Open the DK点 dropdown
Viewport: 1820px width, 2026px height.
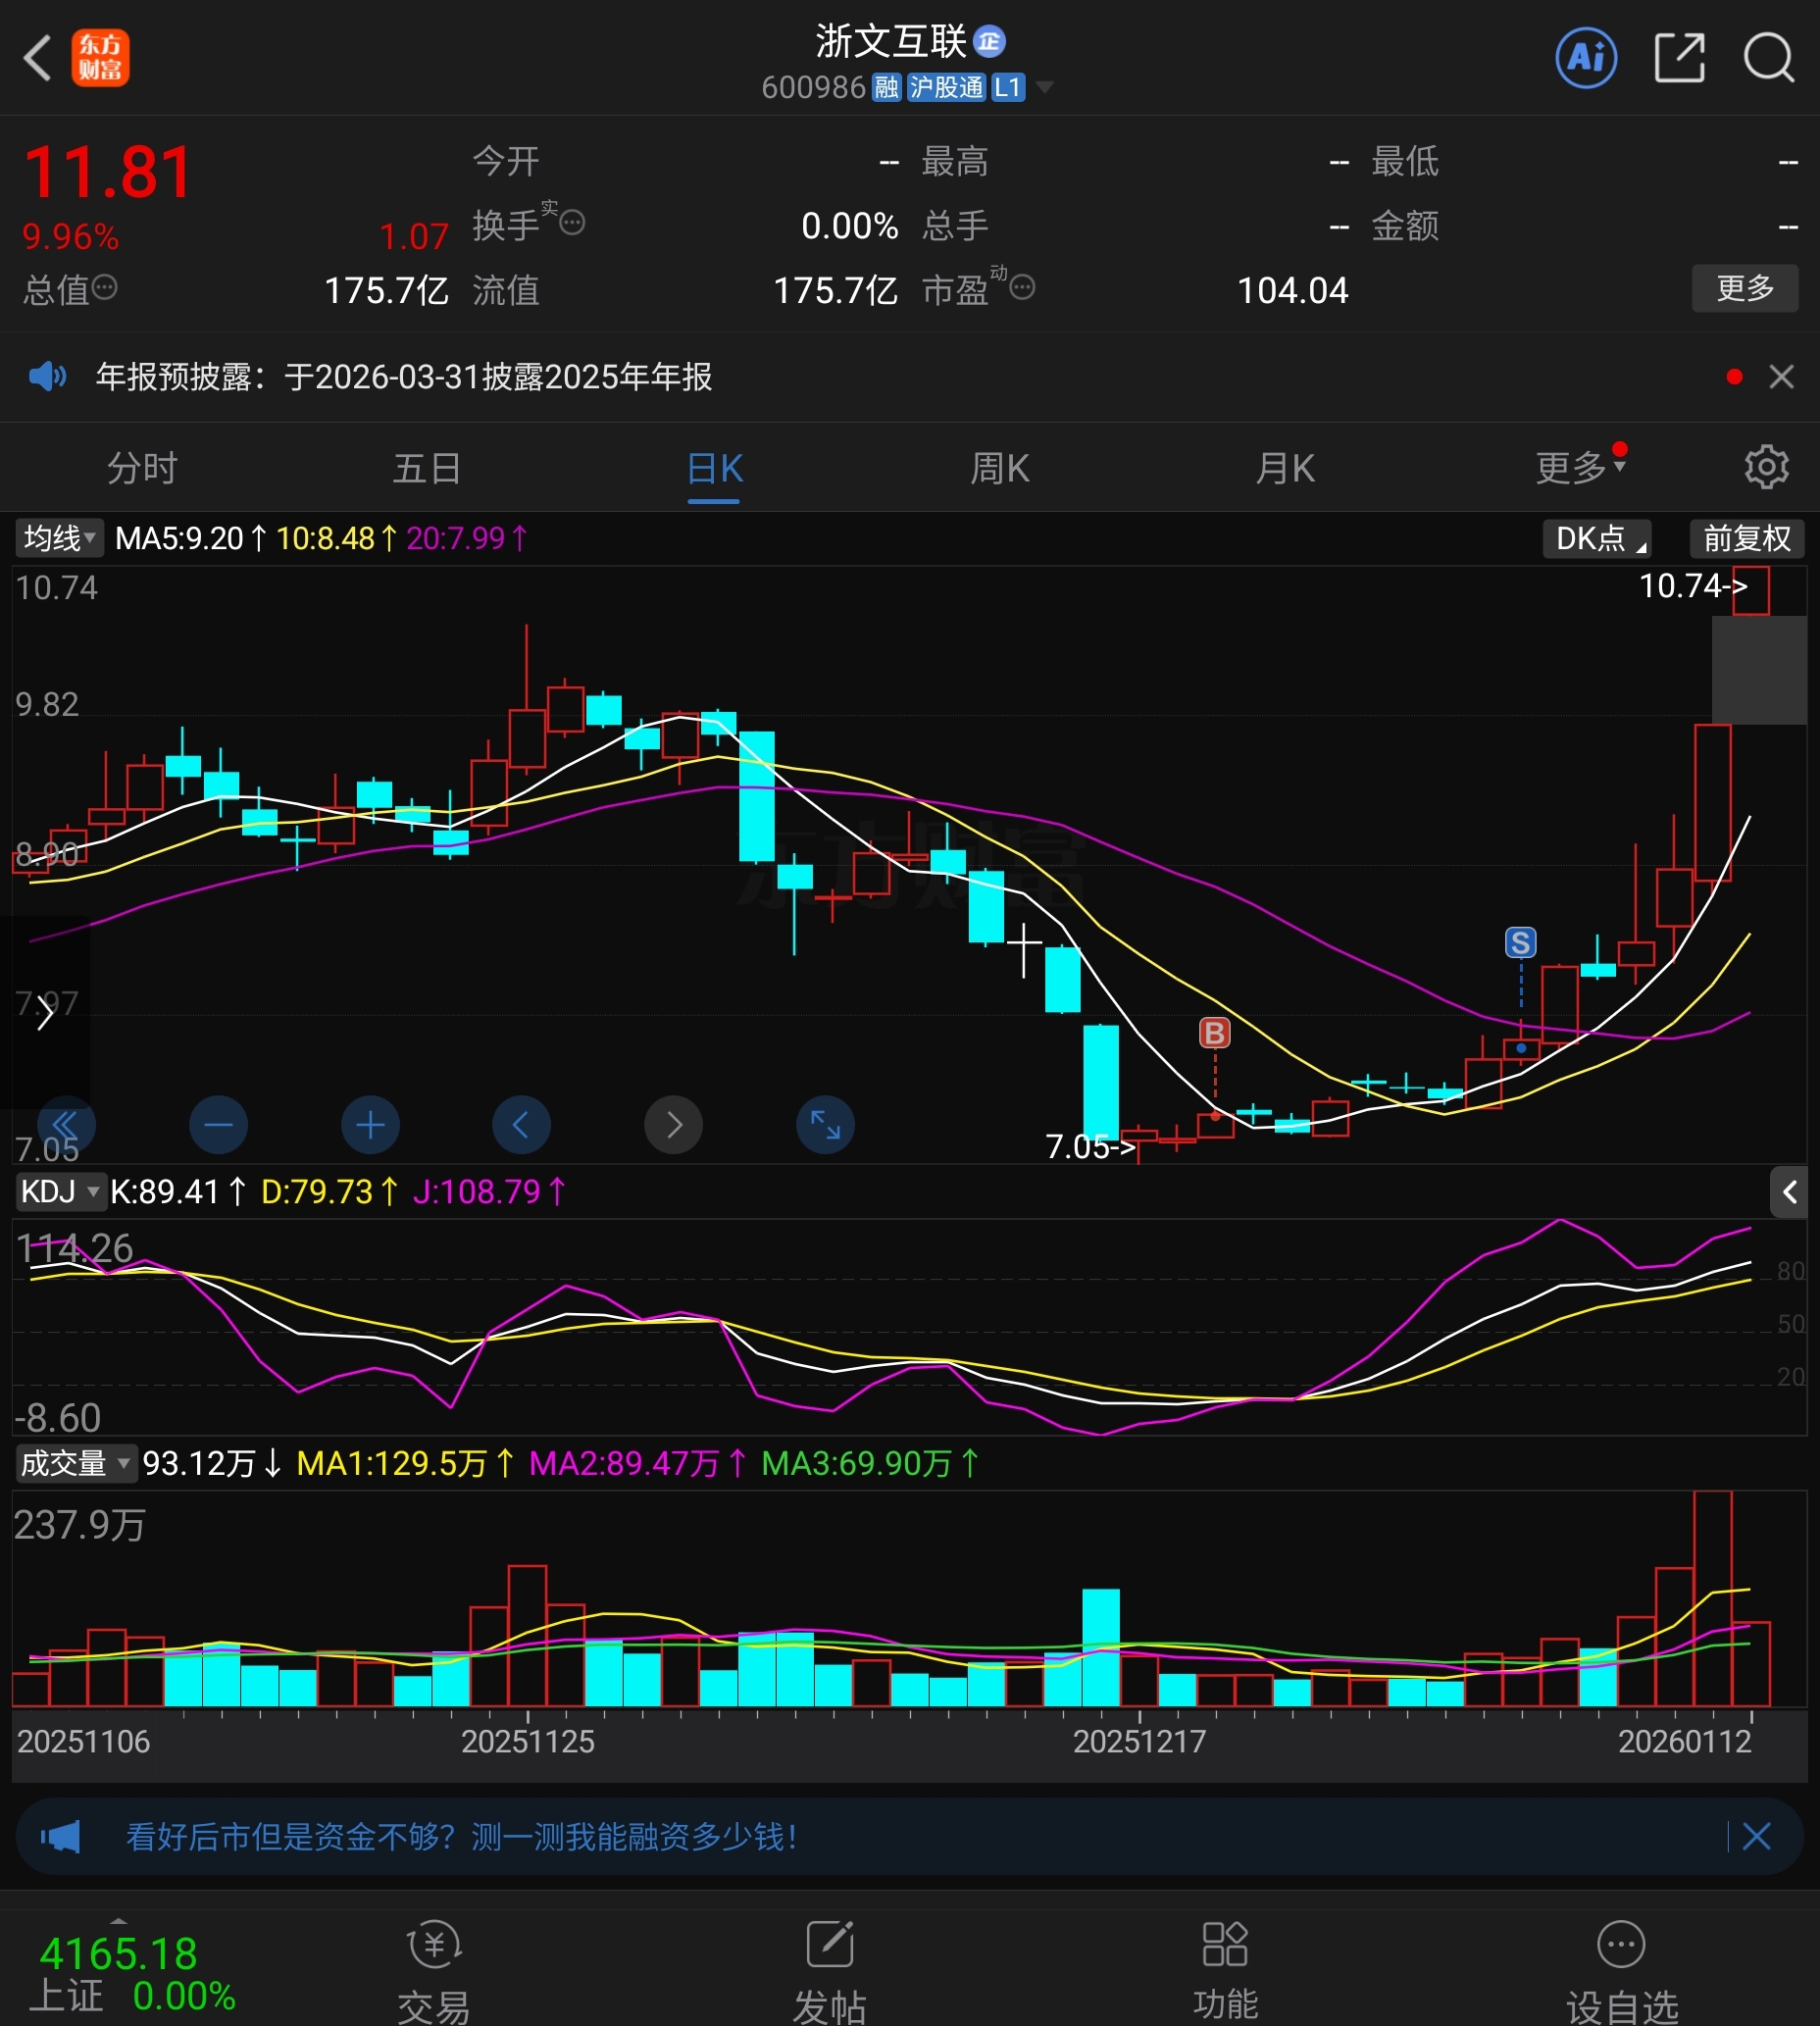pyautogui.click(x=1596, y=538)
